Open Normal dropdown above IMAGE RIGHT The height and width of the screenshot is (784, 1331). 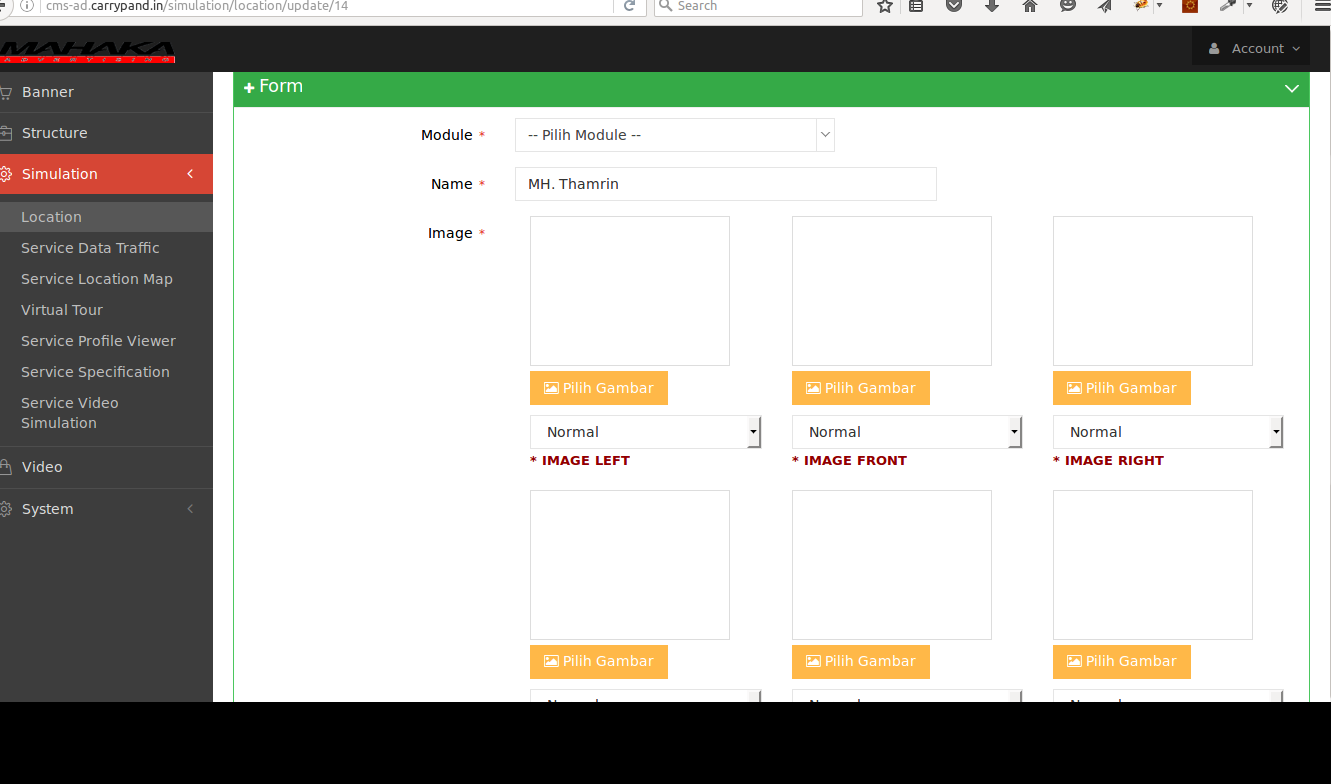tap(1167, 432)
